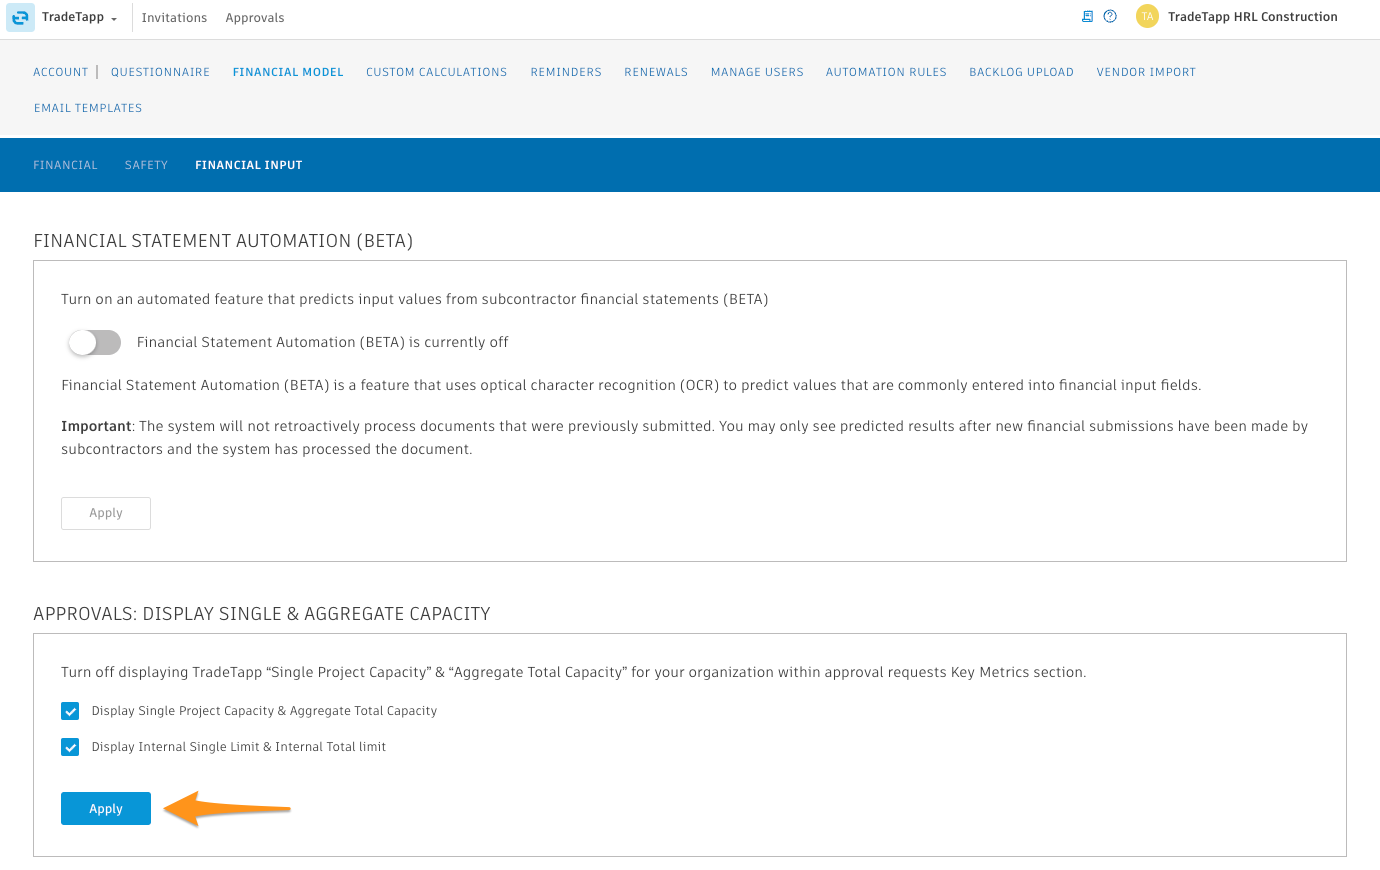
Task: Go to Invitations
Action: tap(174, 18)
